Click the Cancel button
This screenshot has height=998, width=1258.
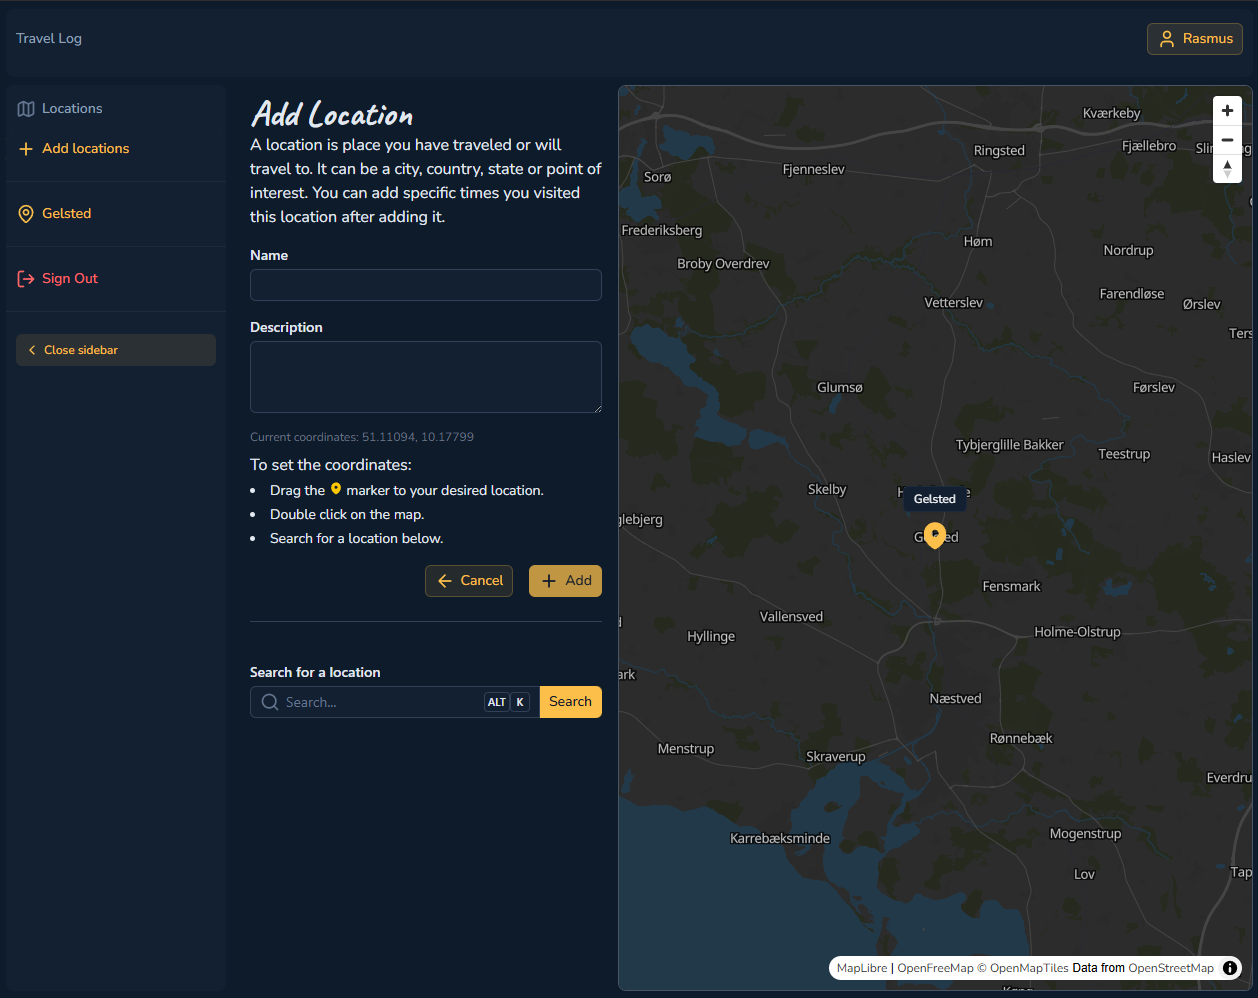pyautogui.click(x=468, y=581)
